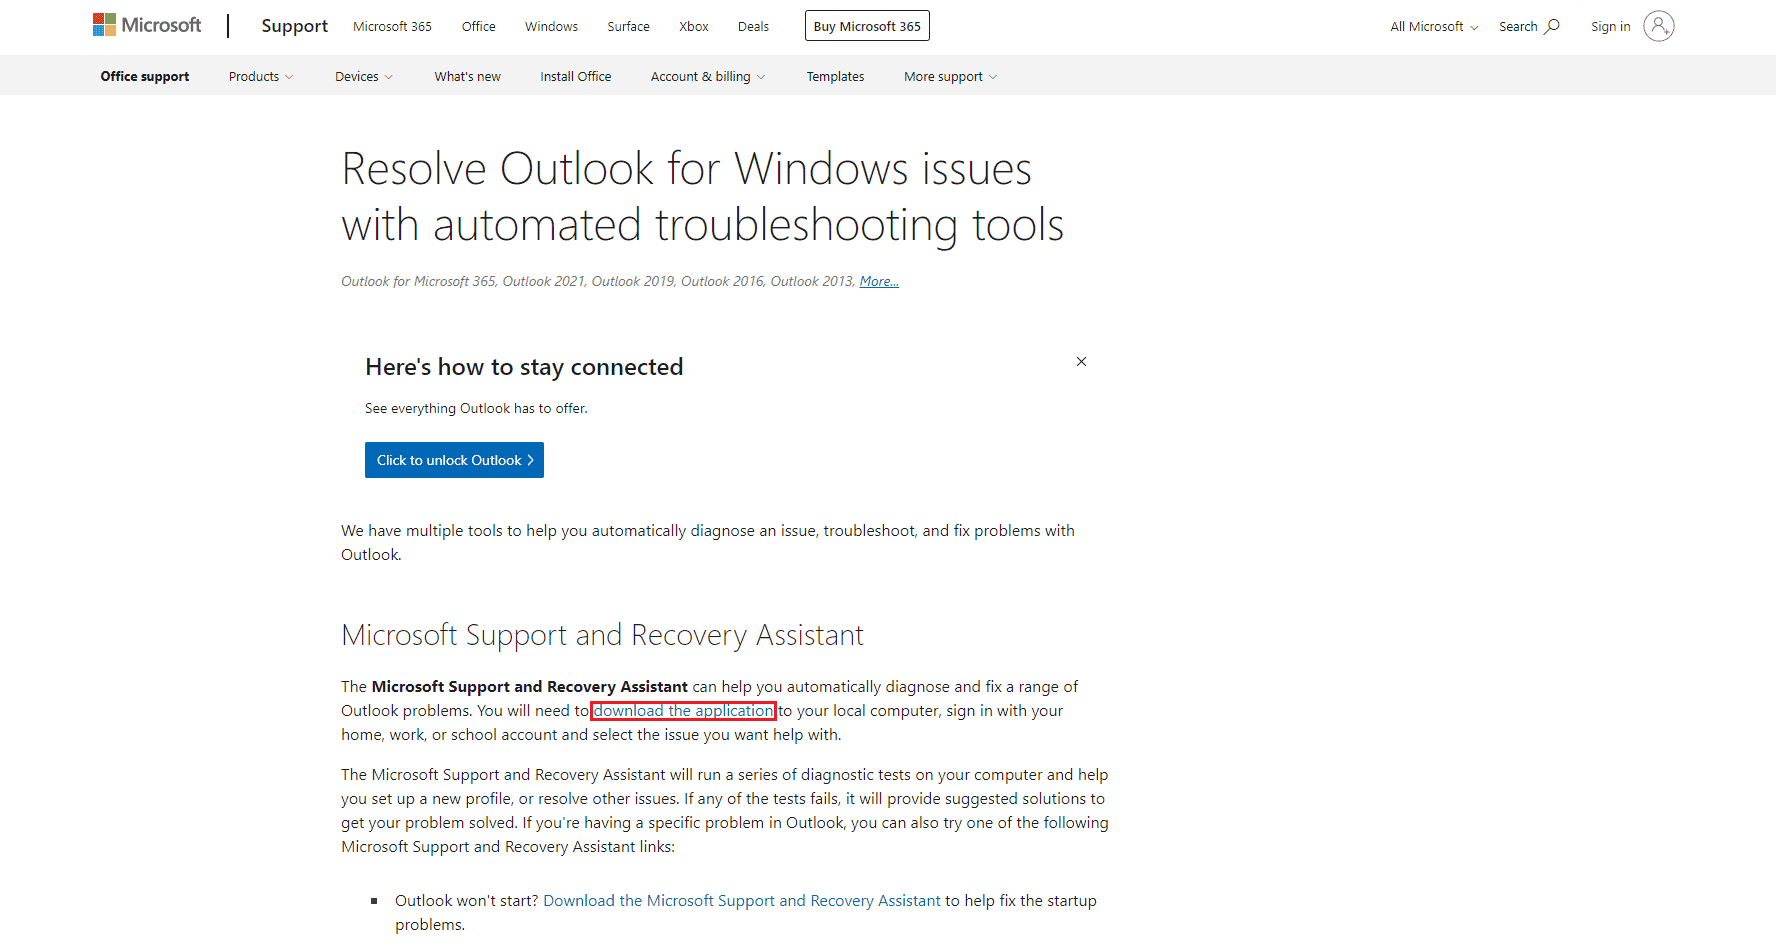This screenshot has width=1776, height=948.
Task: Expand the All Microsoft dropdown
Action: coord(1434,26)
